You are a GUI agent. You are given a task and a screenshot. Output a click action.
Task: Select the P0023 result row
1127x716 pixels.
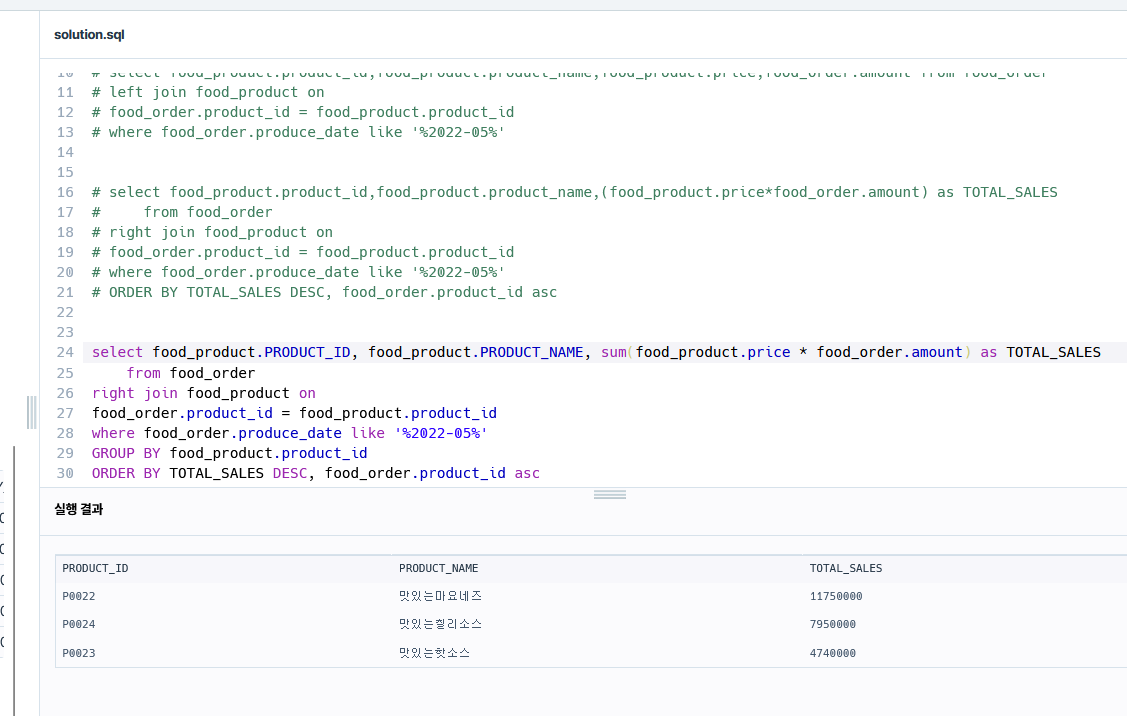[591, 653]
